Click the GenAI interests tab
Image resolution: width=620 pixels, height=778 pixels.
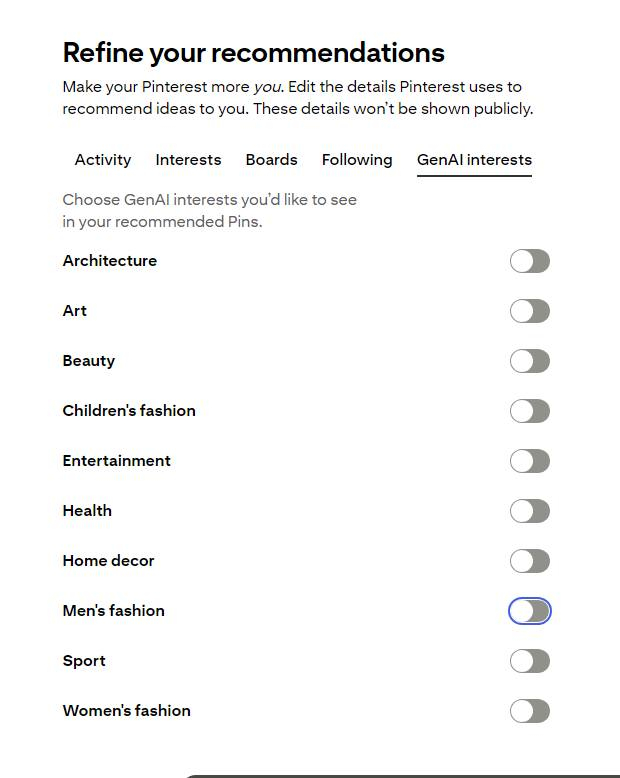point(474,160)
